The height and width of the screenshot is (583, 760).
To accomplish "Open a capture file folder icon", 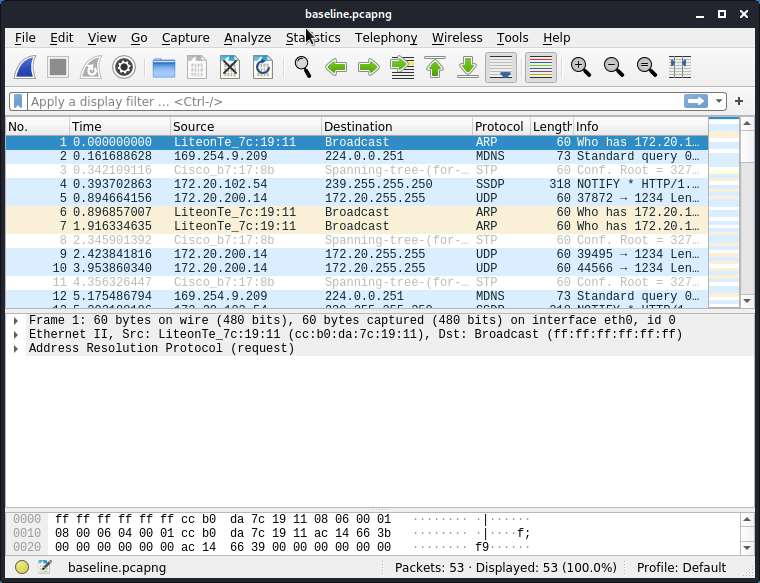I will pyautogui.click(x=164, y=67).
